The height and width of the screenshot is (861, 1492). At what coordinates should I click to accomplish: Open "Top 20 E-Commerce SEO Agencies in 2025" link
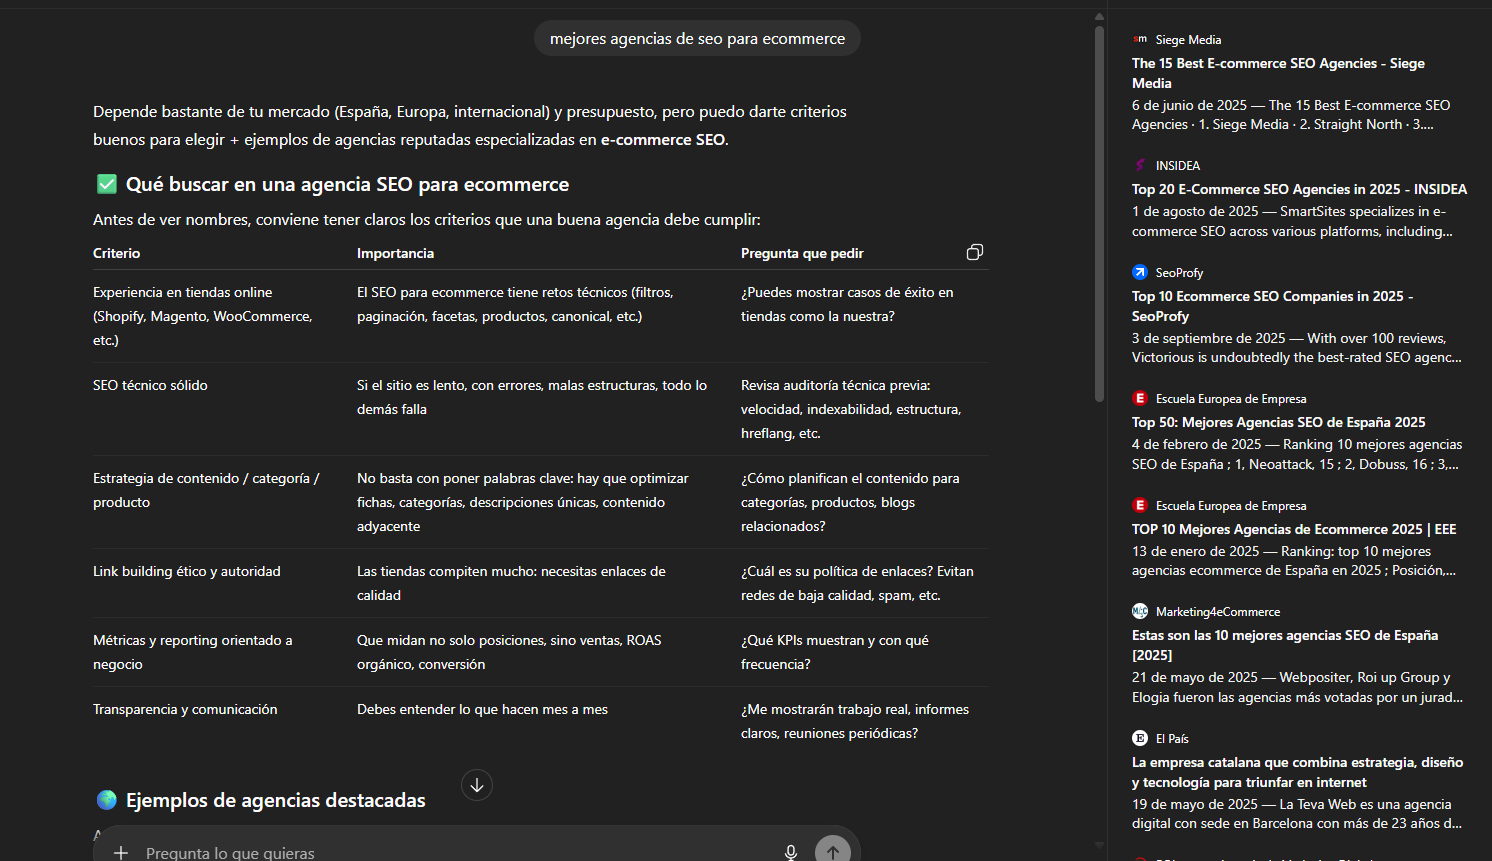pos(1299,189)
